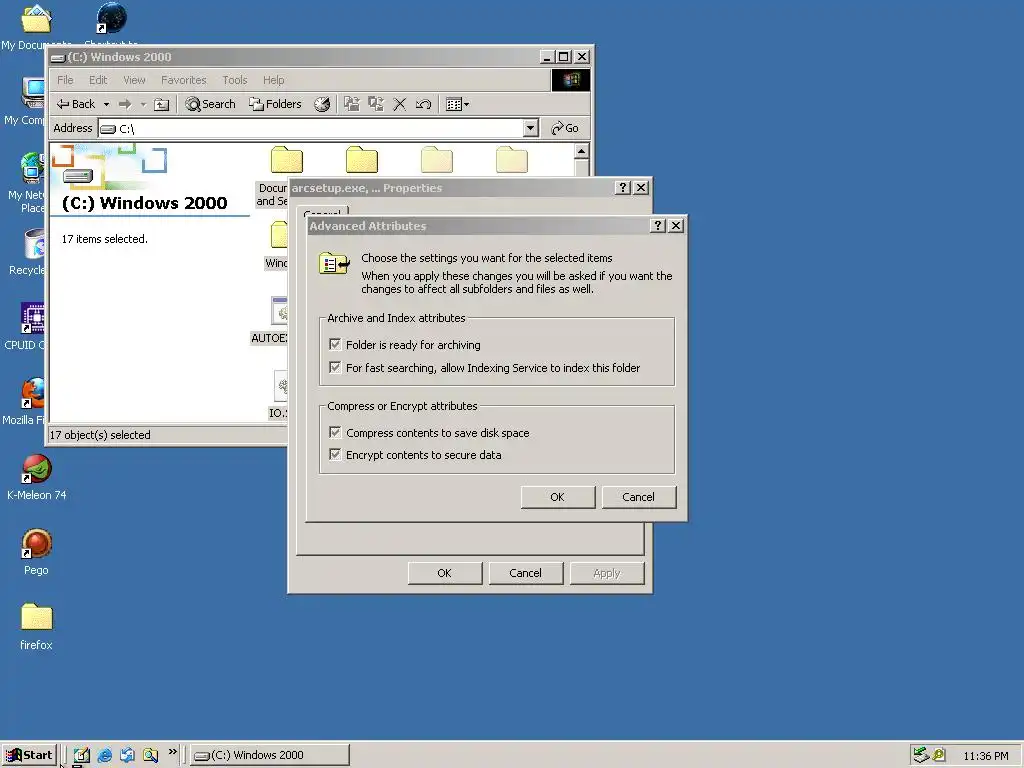
Task: Select the fourth faded folder icon
Action: point(511,160)
